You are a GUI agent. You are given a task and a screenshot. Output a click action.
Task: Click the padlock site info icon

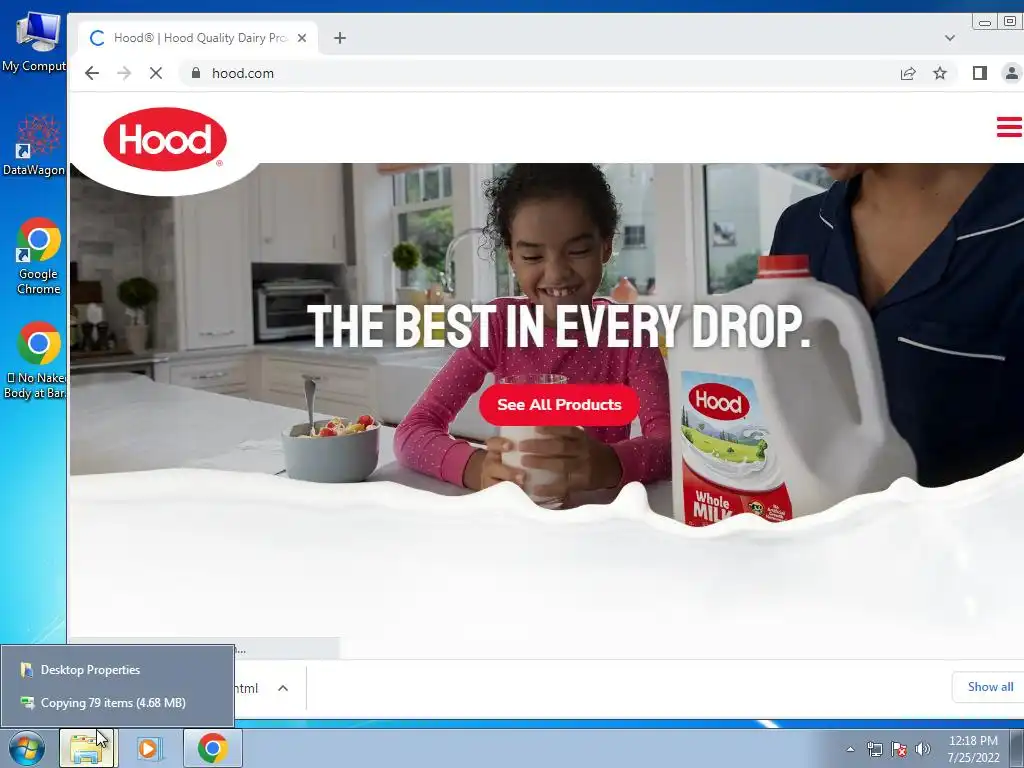click(x=195, y=73)
